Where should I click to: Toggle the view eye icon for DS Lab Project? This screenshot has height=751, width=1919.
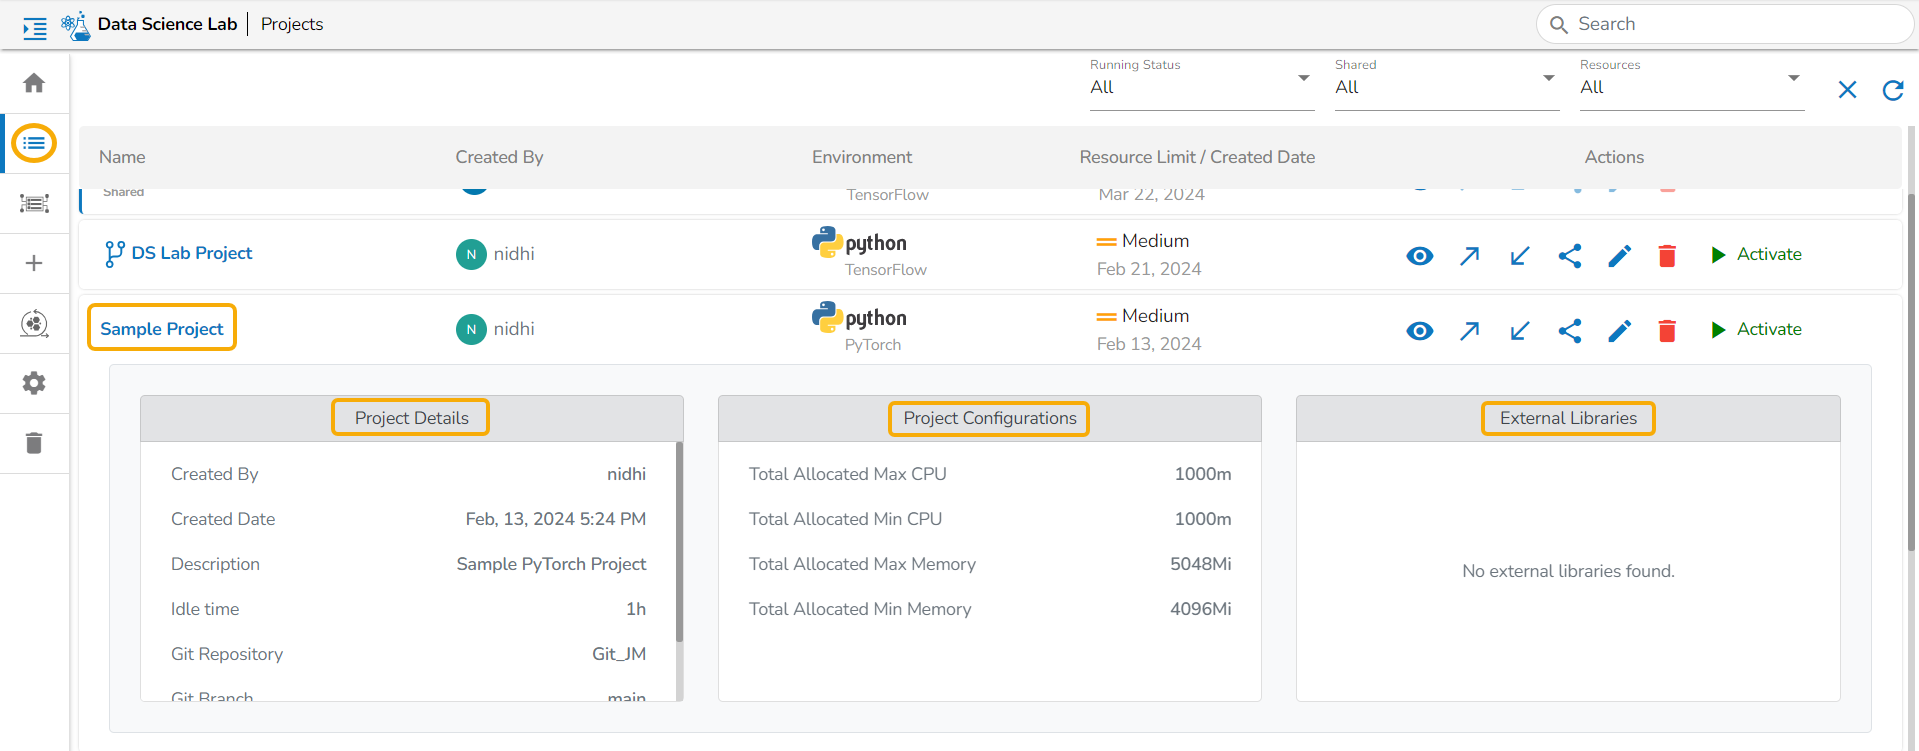coord(1419,256)
